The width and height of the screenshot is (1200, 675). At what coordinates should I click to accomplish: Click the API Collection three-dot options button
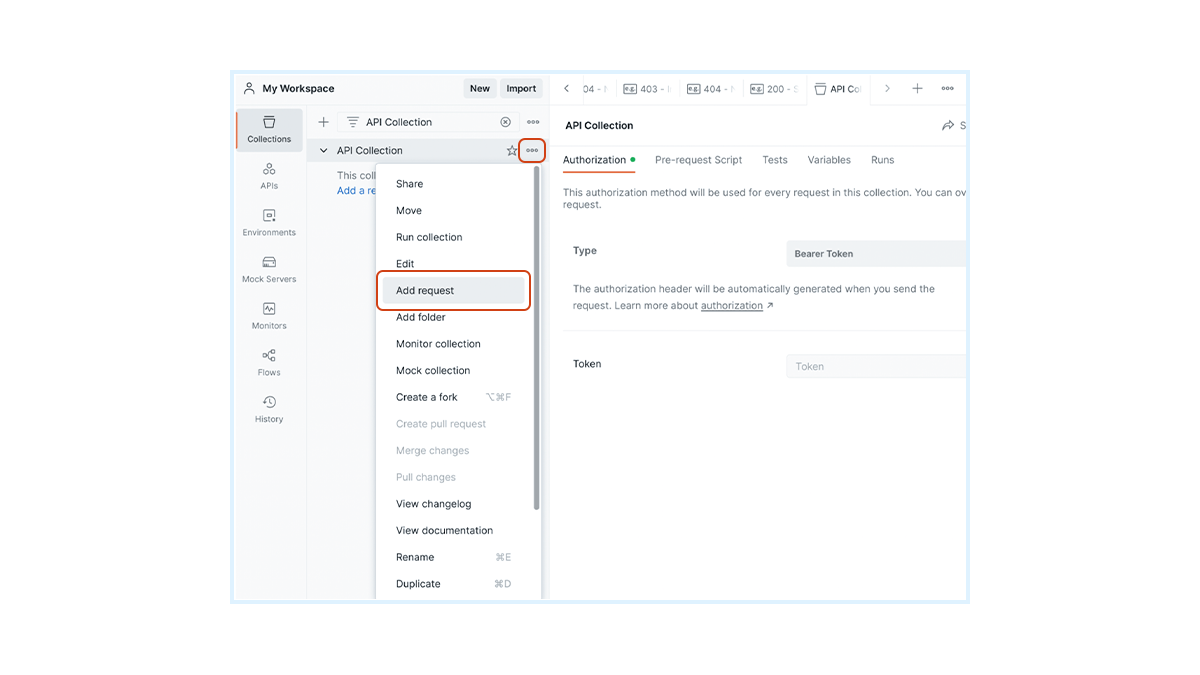click(x=532, y=151)
